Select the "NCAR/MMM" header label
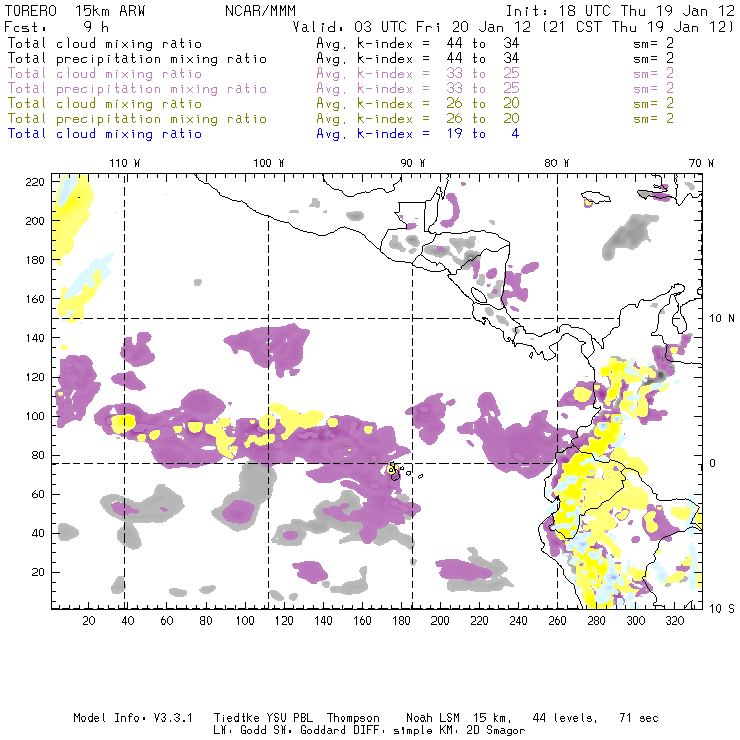The height and width of the screenshot is (740, 740). pos(260,11)
